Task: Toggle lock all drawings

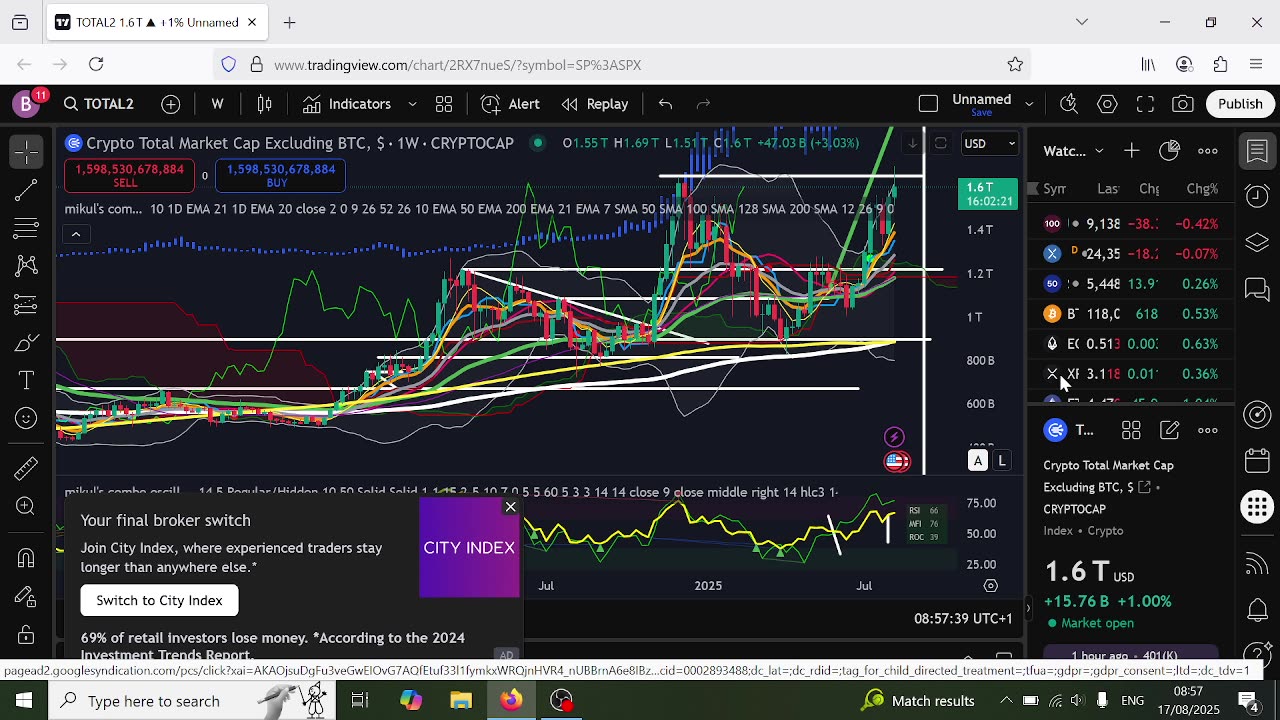Action: [x=27, y=635]
